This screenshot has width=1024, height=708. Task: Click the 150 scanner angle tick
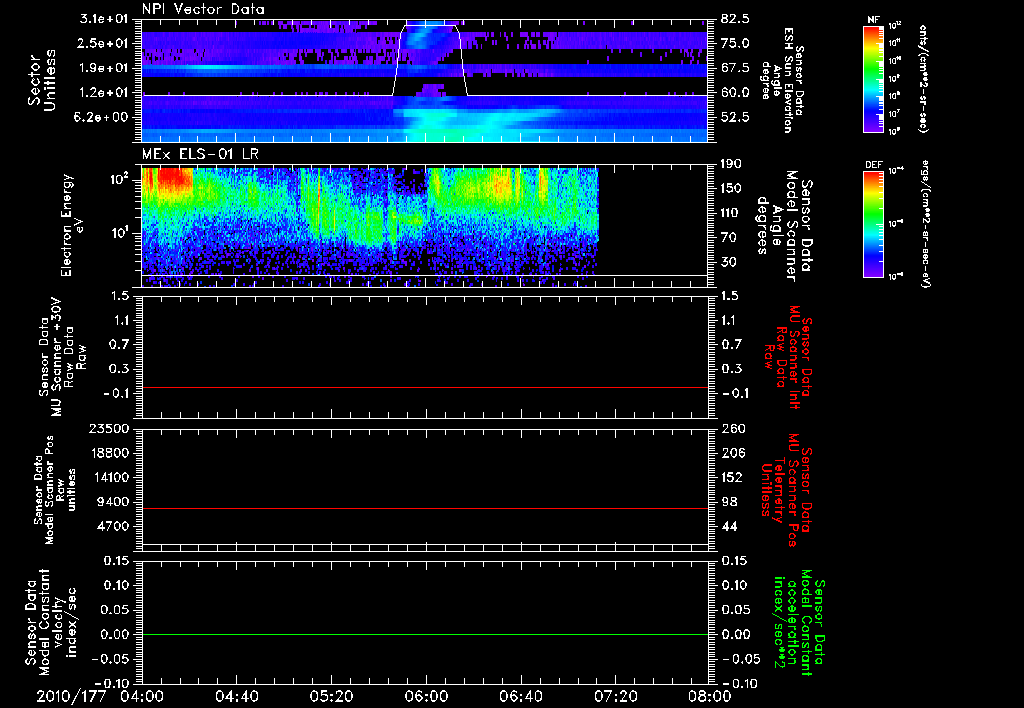[x=732, y=188]
